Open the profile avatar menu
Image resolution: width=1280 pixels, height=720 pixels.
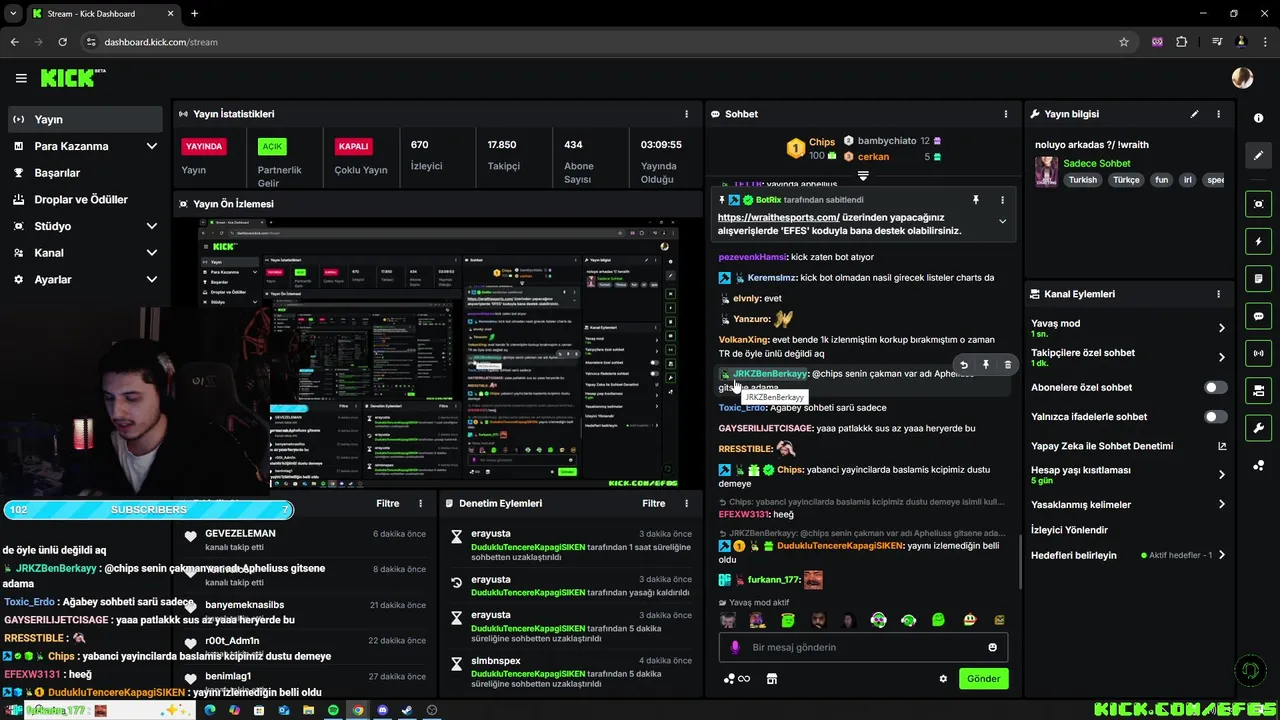(1242, 78)
